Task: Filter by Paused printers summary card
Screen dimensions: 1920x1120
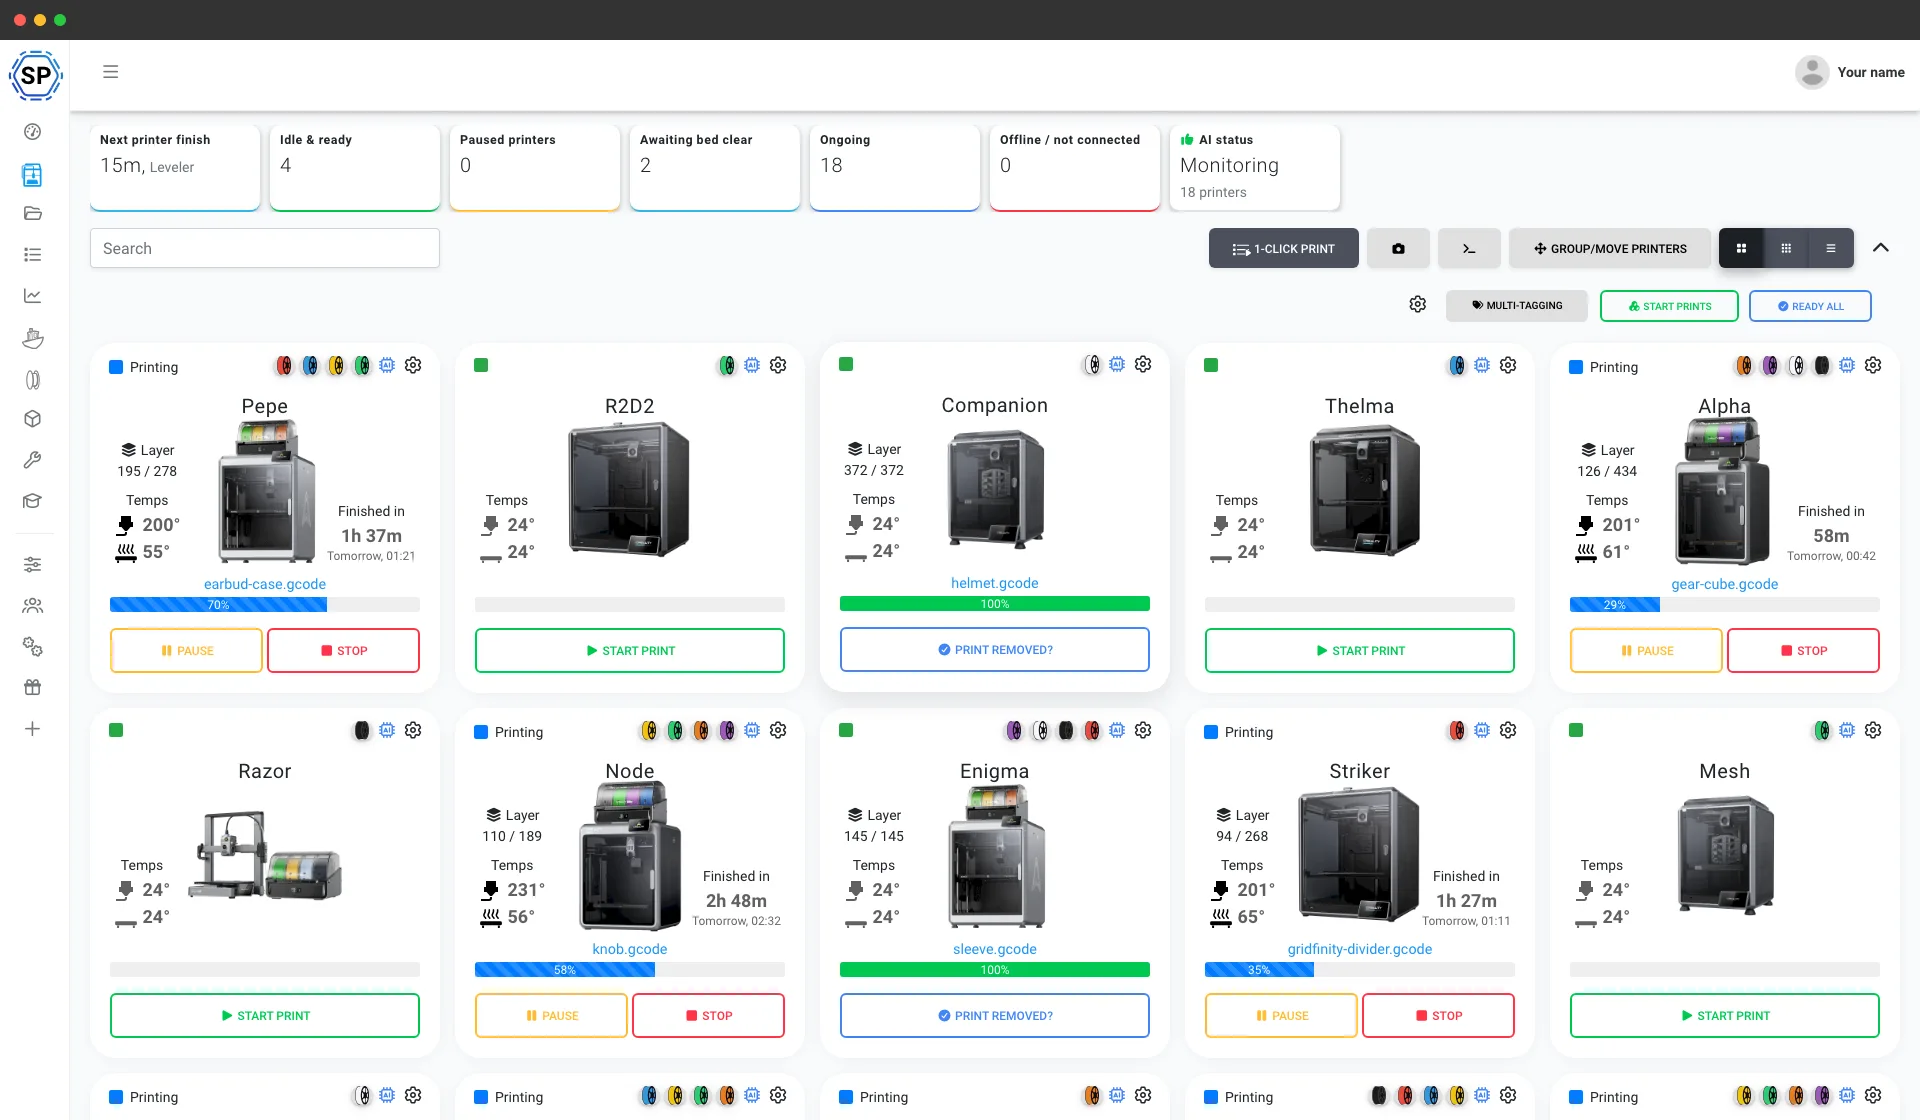Action: point(535,167)
